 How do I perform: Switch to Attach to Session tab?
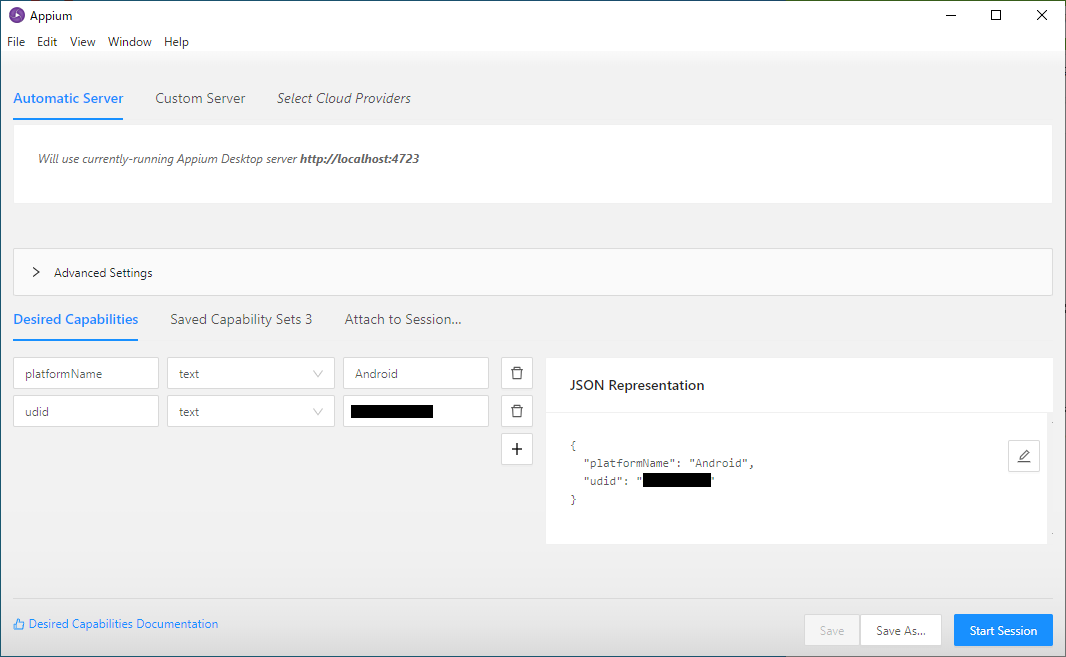point(402,320)
